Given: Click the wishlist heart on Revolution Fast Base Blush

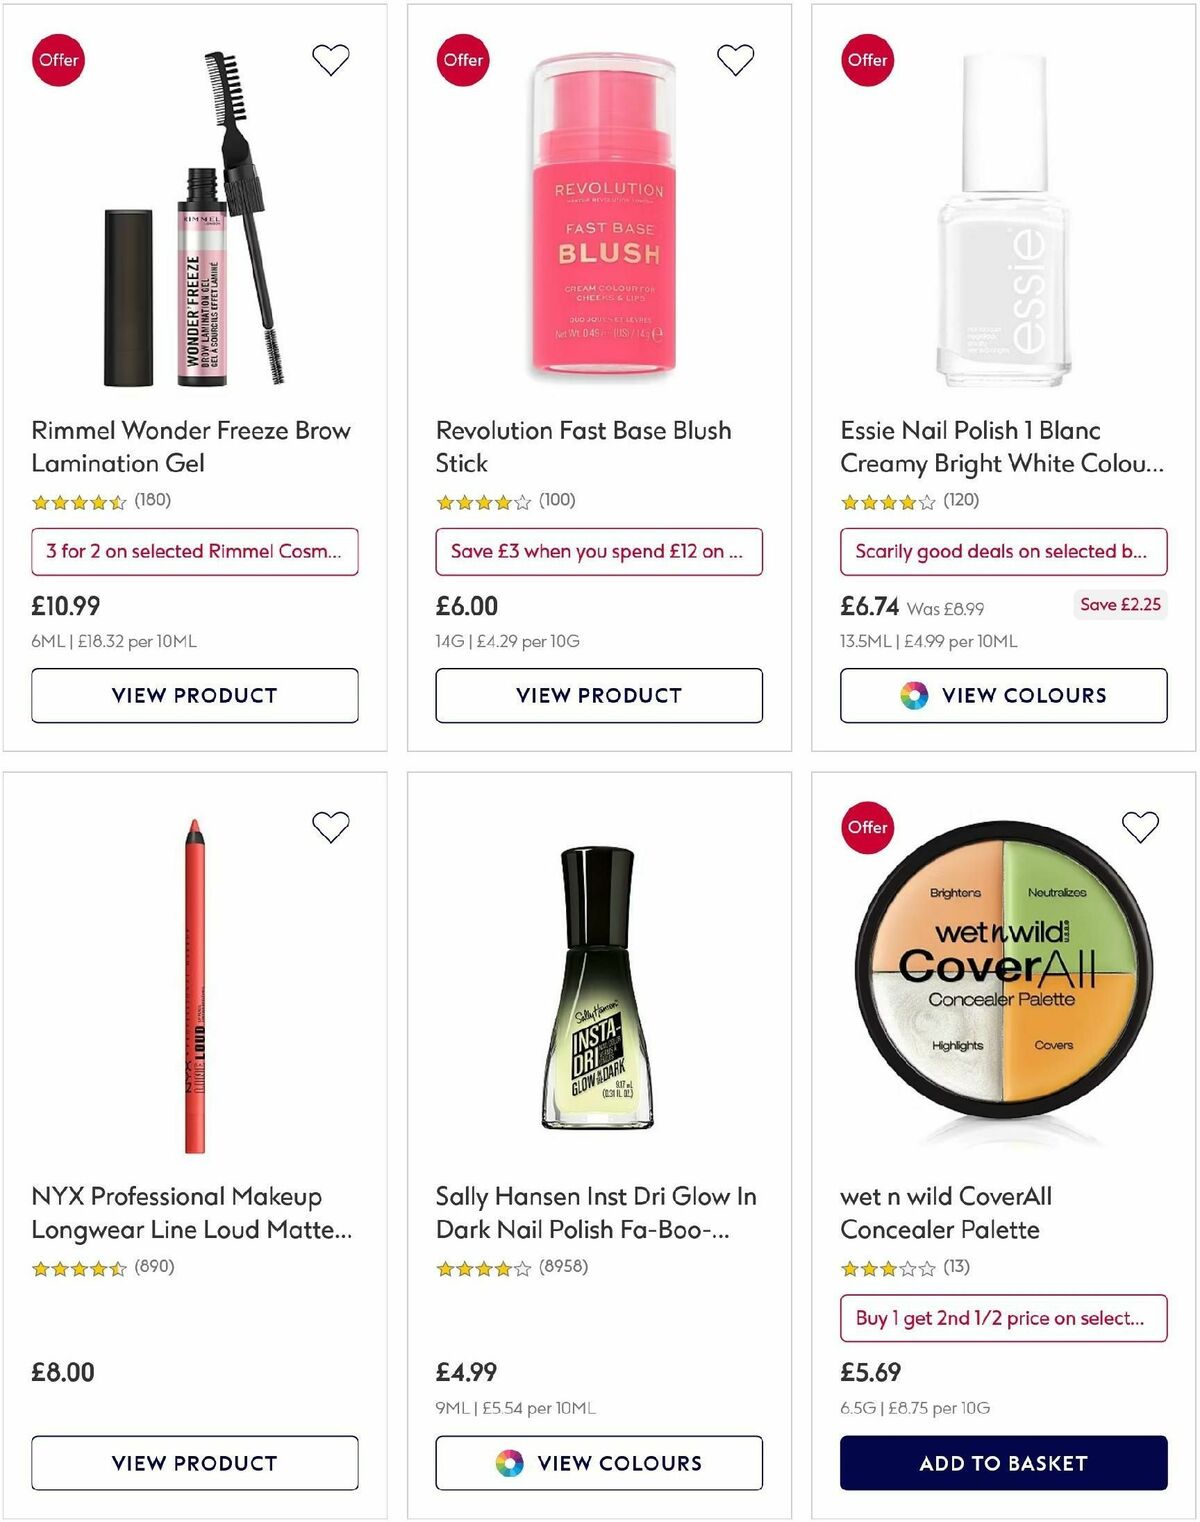Looking at the screenshot, I should 736,59.
